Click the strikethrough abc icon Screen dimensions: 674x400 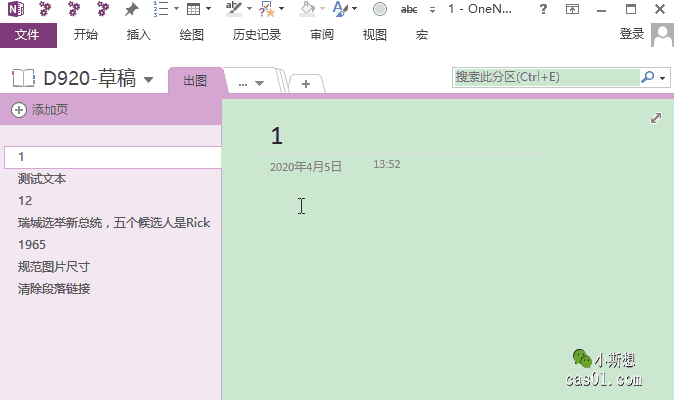pos(409,9)
